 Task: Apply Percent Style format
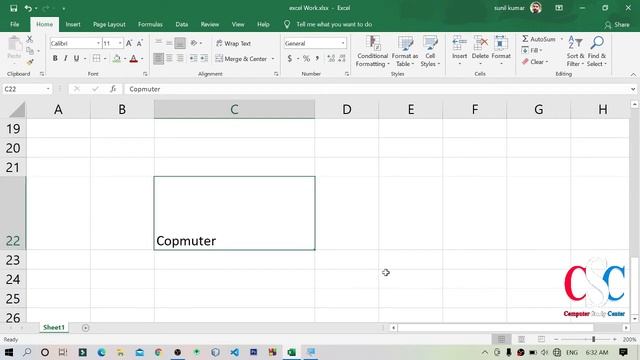click(x=307, y=58)
